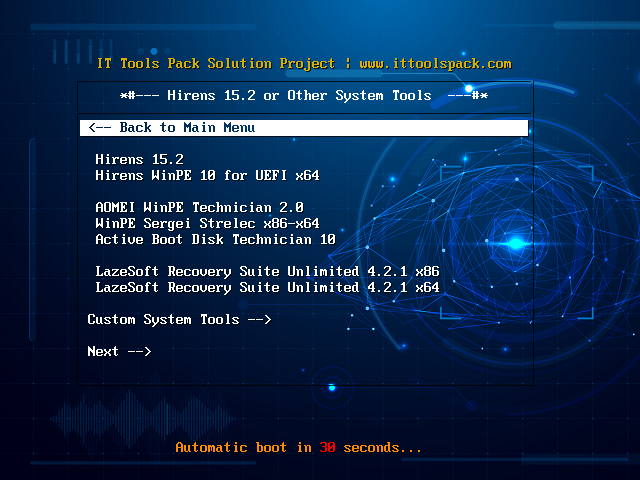Boot AOMEI WinPE Technician 2.0
This screenshot has height=480, width=640.
199,207
